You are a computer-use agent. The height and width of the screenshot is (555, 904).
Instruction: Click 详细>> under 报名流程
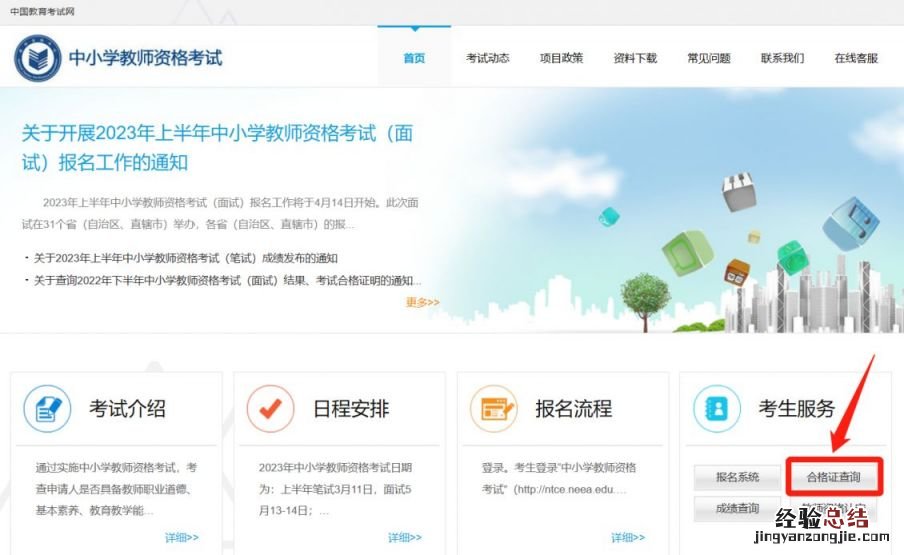tap(628, 538)
